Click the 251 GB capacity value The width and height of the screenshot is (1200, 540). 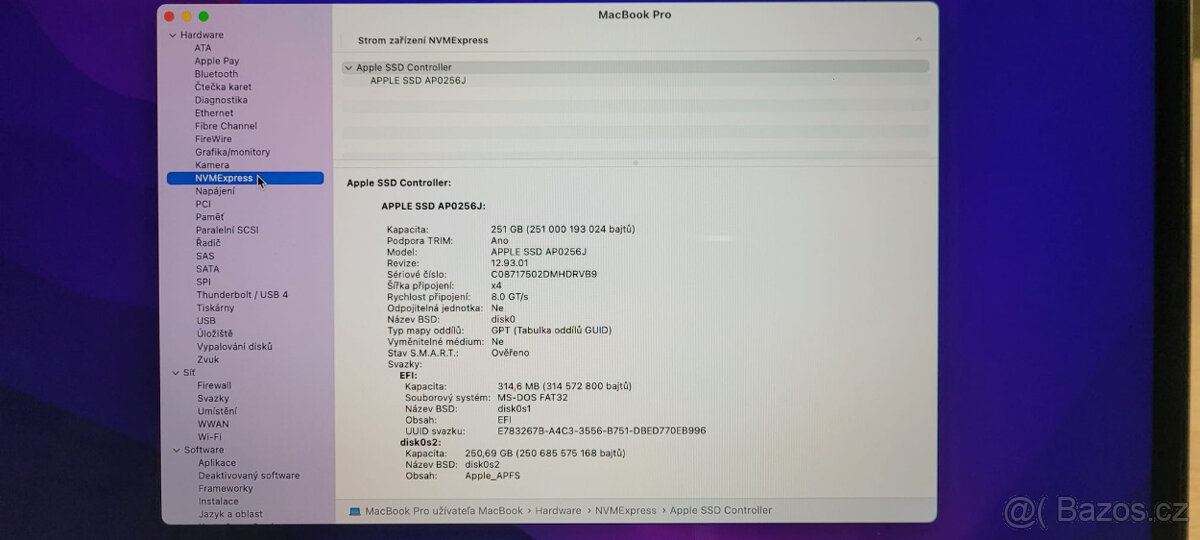pos(563,229)
